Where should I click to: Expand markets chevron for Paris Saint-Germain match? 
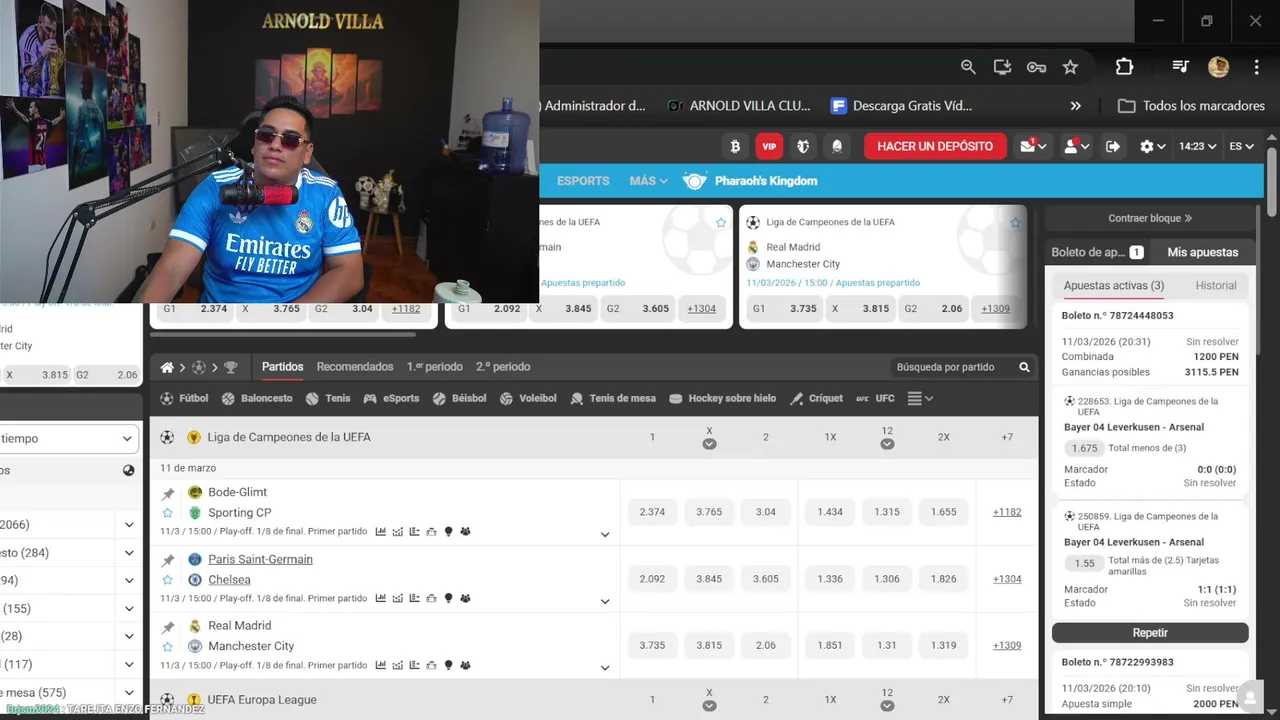point(605,601)
